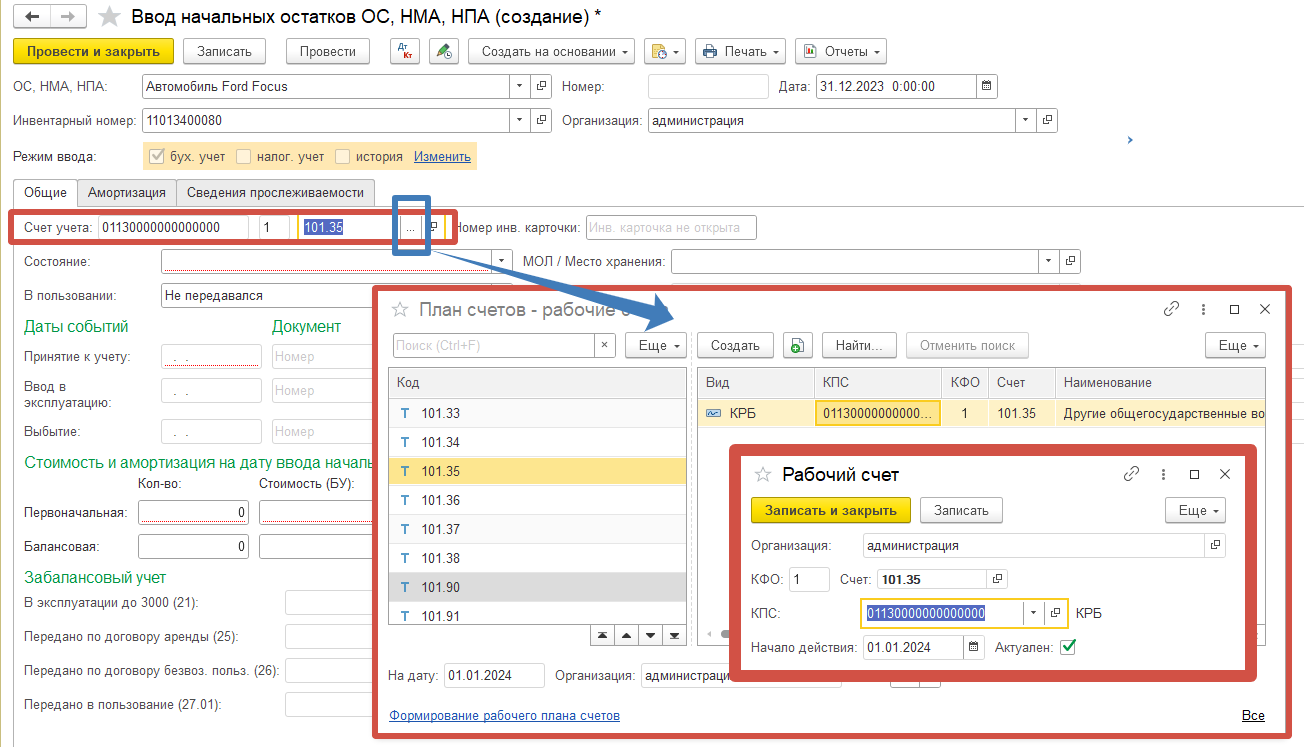Uncheck the Актуален checkbox
Viewport: 1304px width, 747px height.
(x=1068, y=647)
